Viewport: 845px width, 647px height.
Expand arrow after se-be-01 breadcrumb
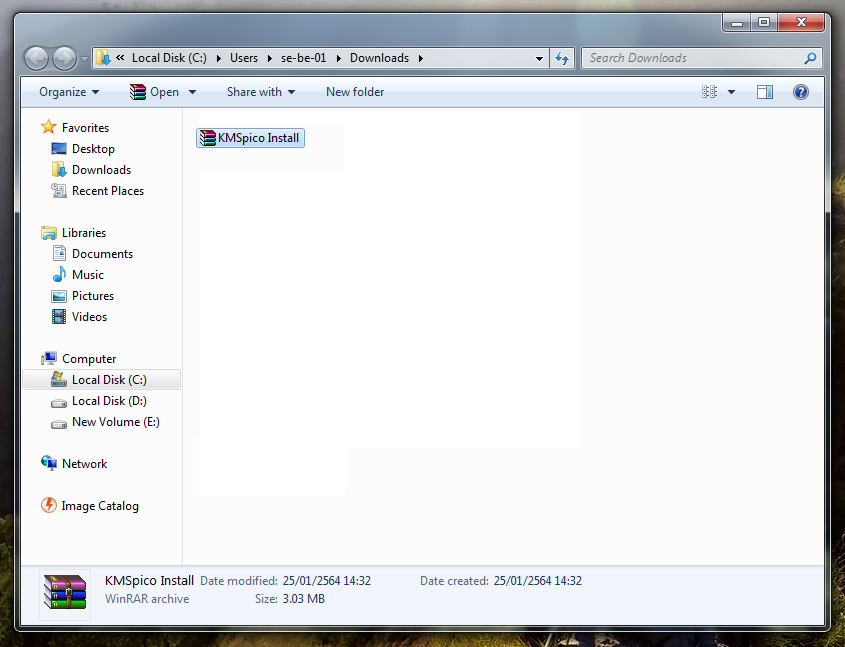click(338, 58)
